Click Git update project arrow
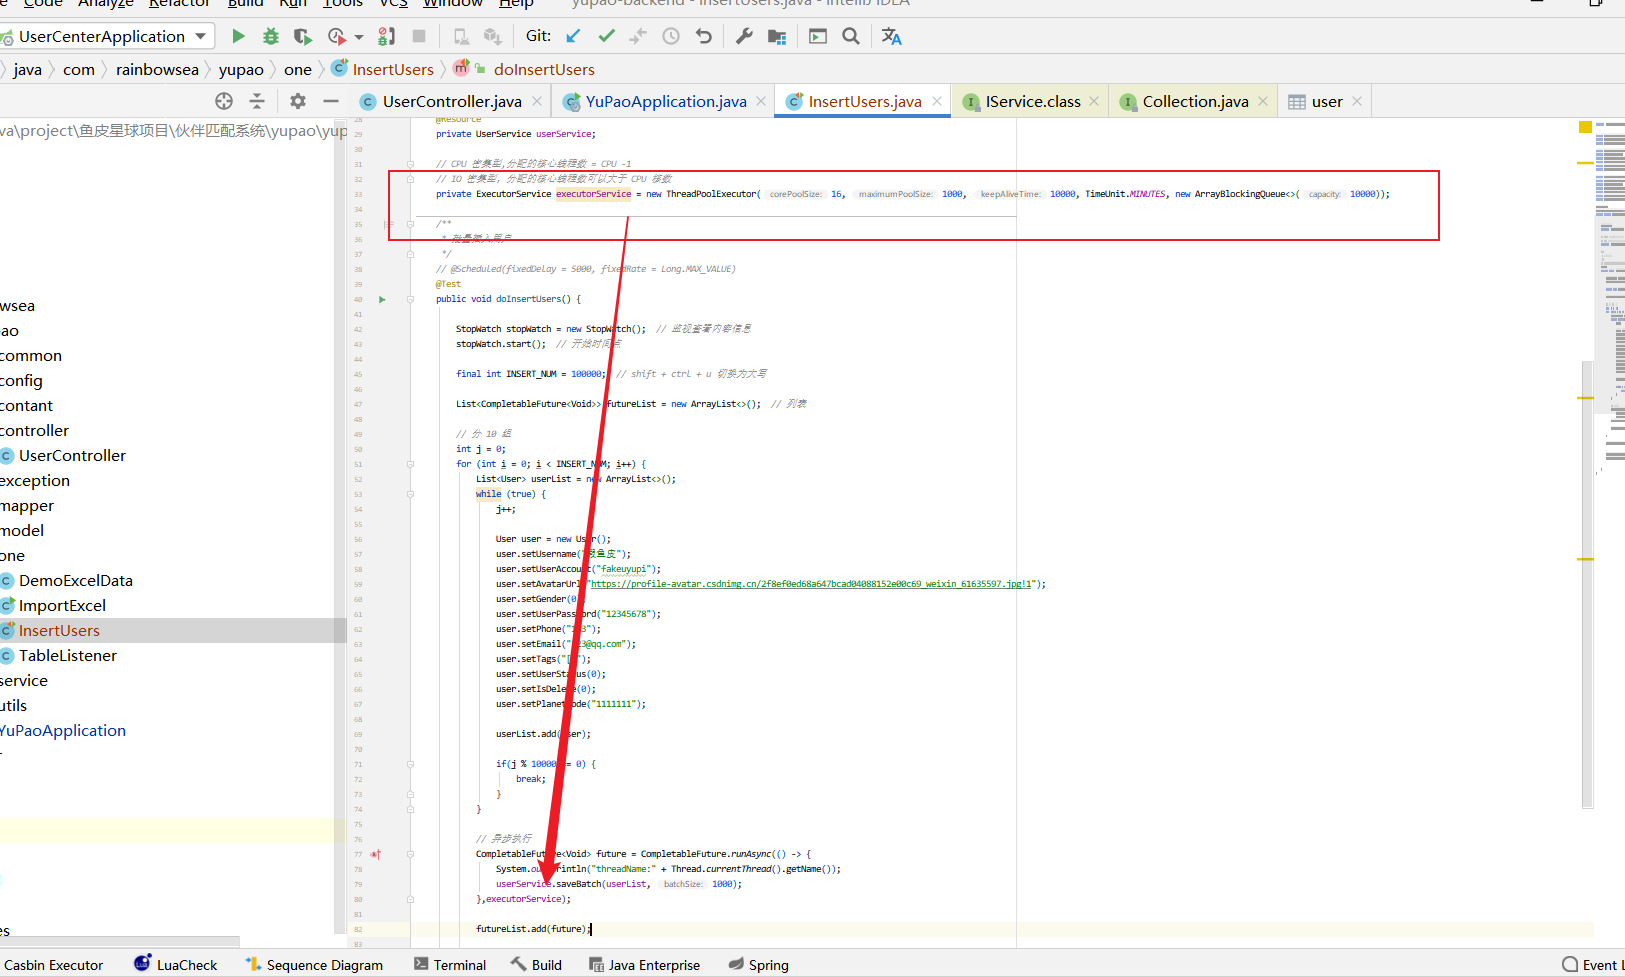The height and width of the screenshot is (977, 1625). coord(573,36)
